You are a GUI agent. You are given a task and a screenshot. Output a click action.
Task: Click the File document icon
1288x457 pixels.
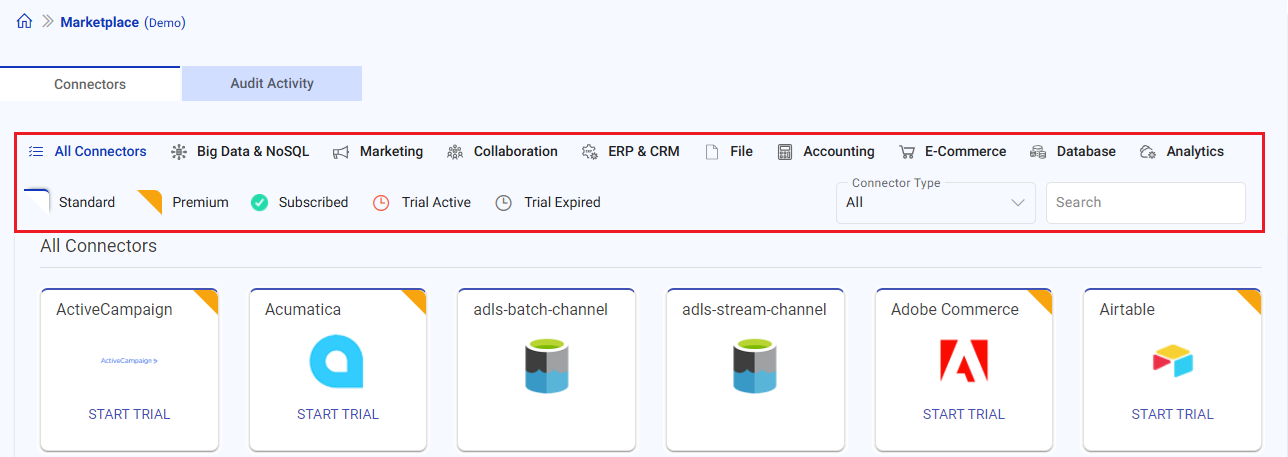click(x=712, y=152)
